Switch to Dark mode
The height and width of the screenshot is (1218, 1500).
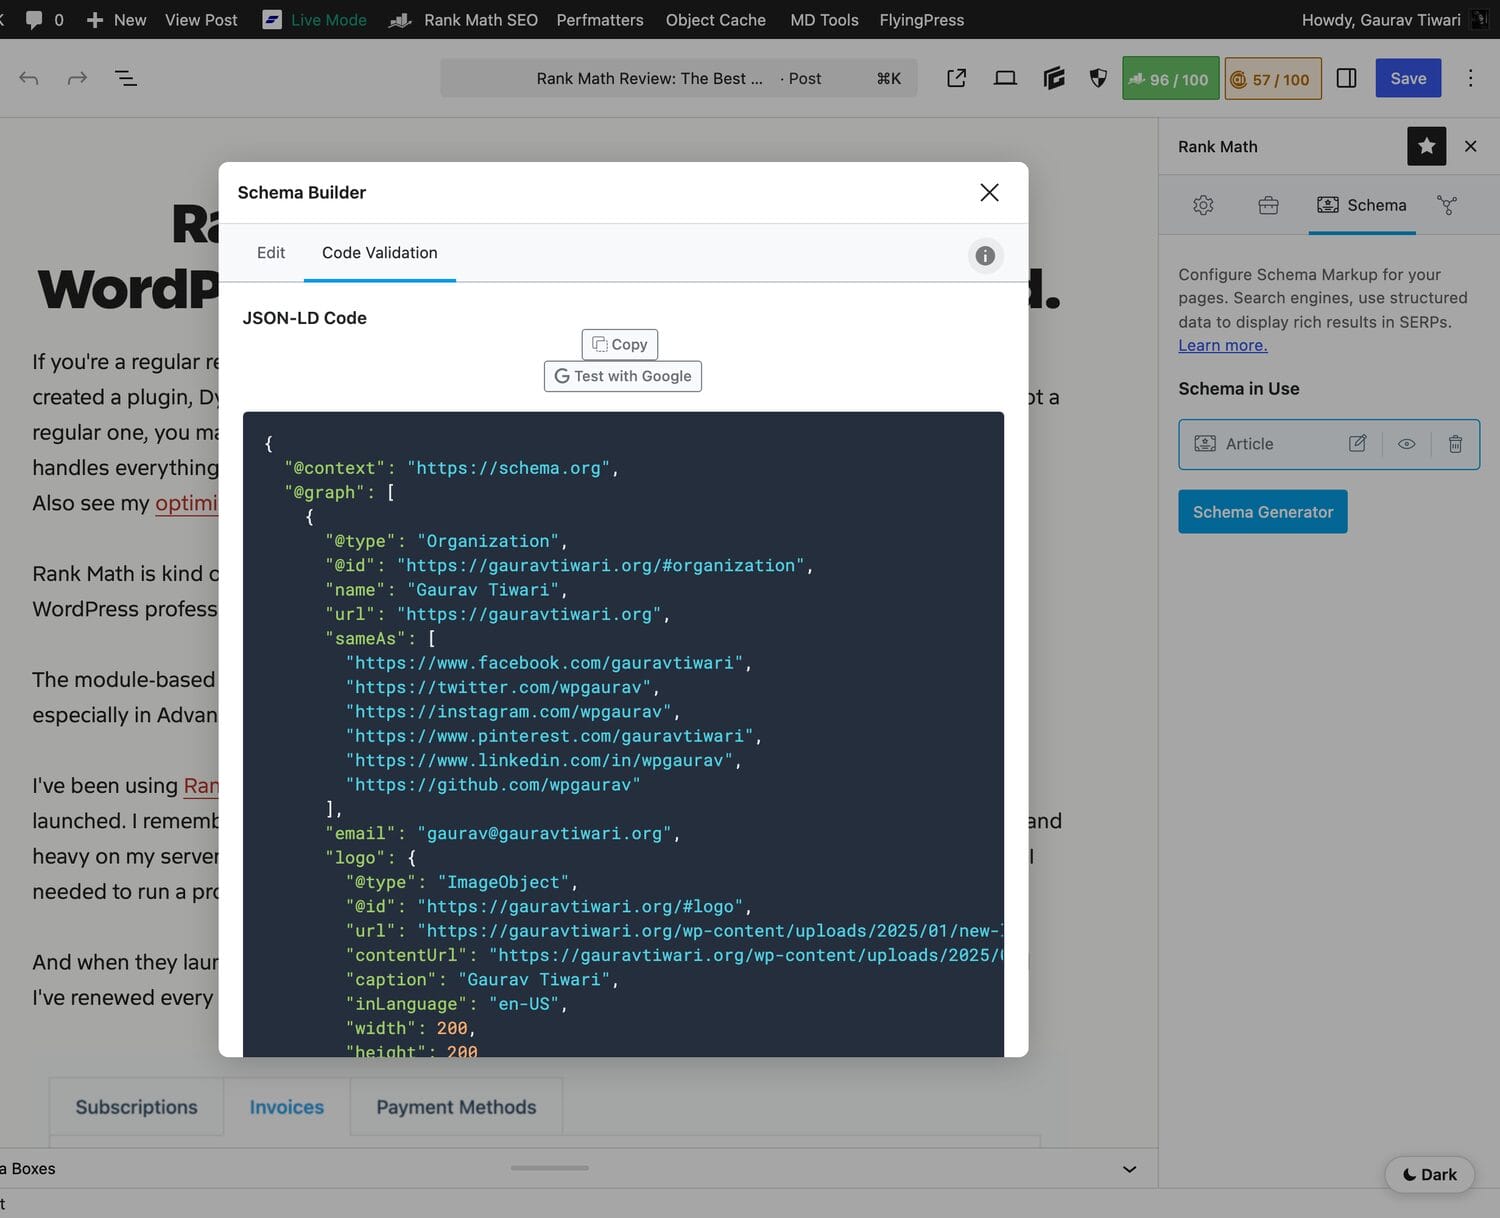[x=1429, y=1175]
